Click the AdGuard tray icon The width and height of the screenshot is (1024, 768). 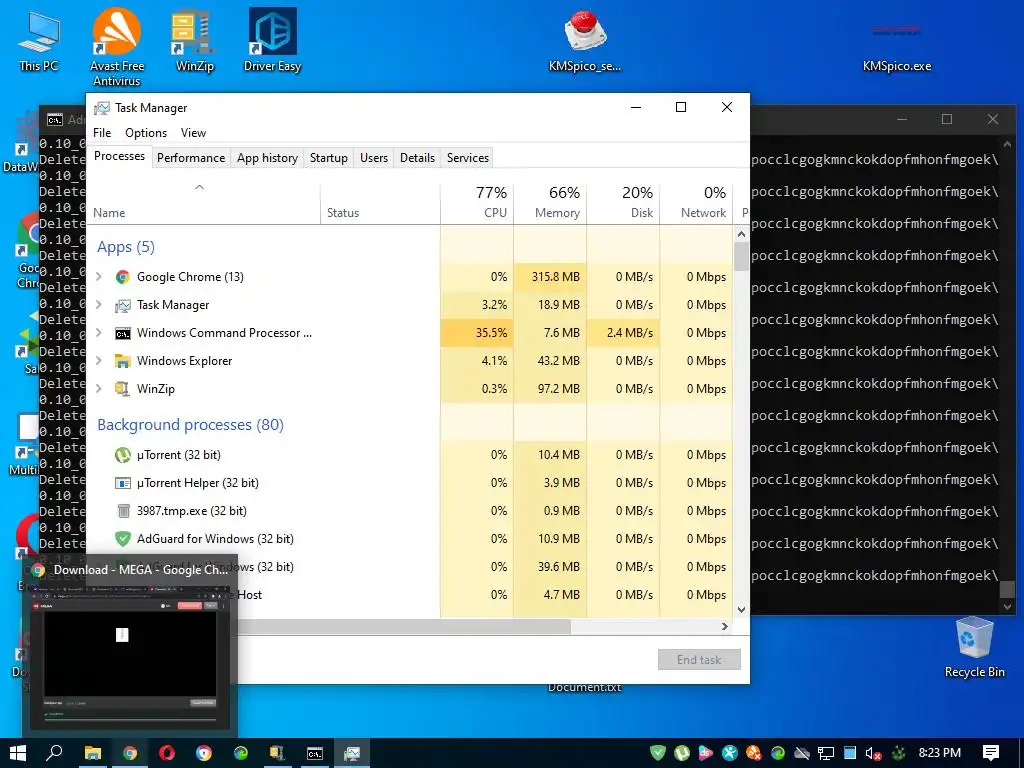pyautogui.click(x=658, y=753)
